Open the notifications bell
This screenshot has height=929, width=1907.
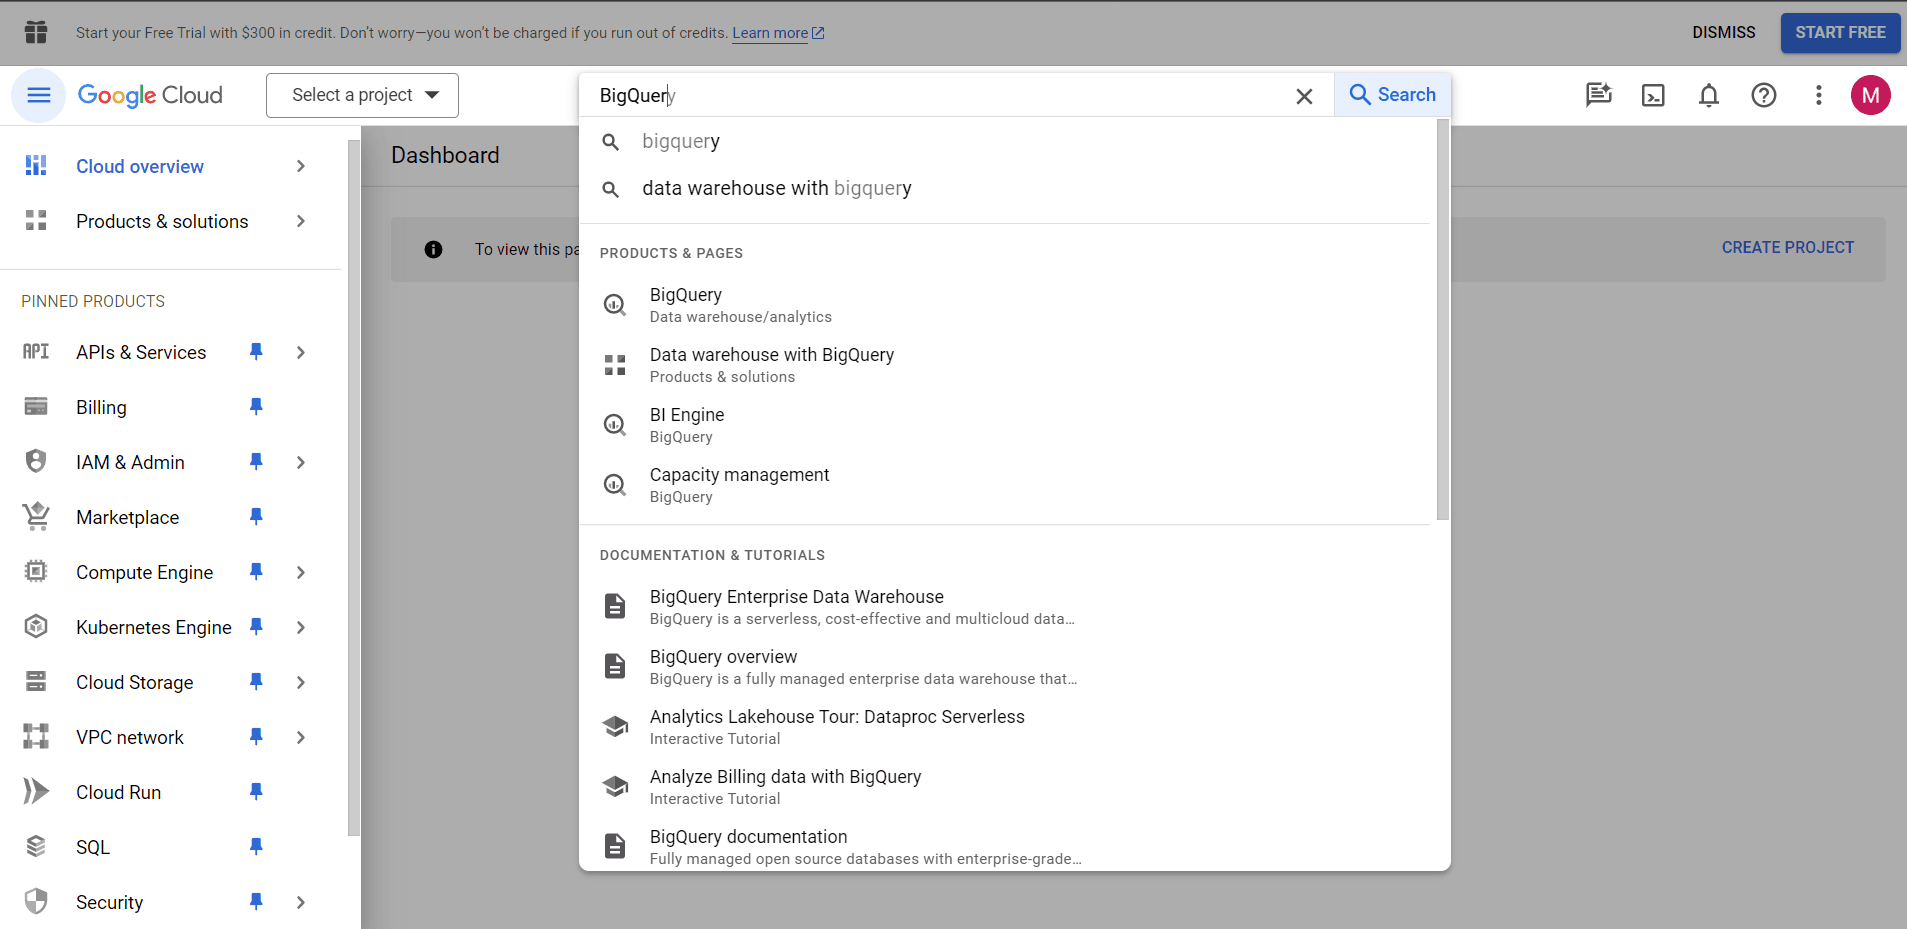[x=1709, y=95]
